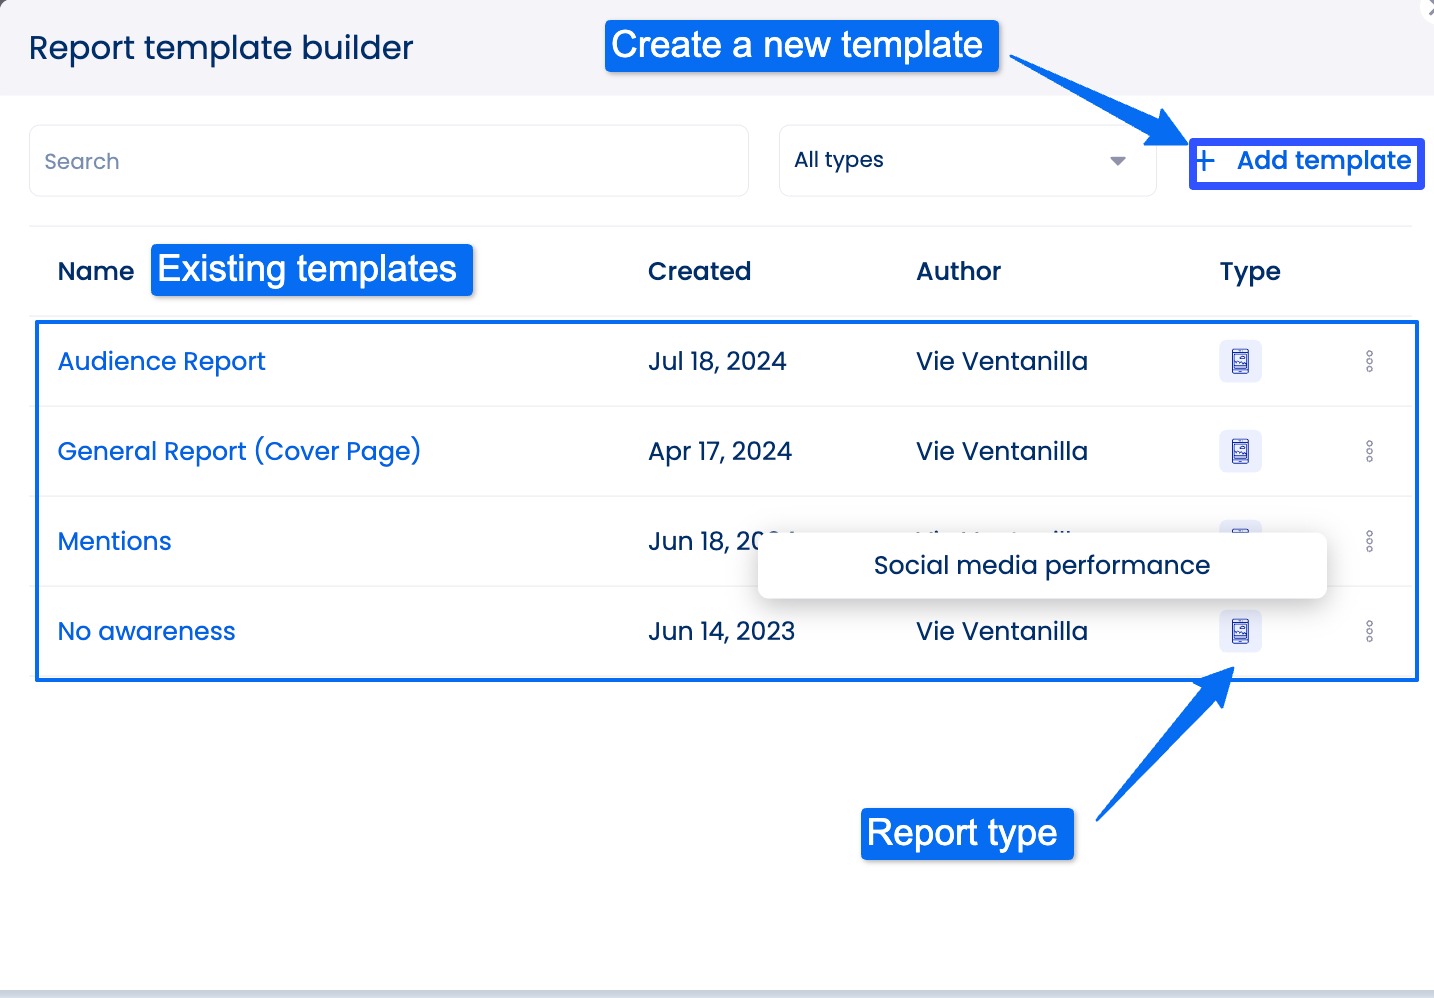Open the All types filter dropdown

click(x=966, y=160)
